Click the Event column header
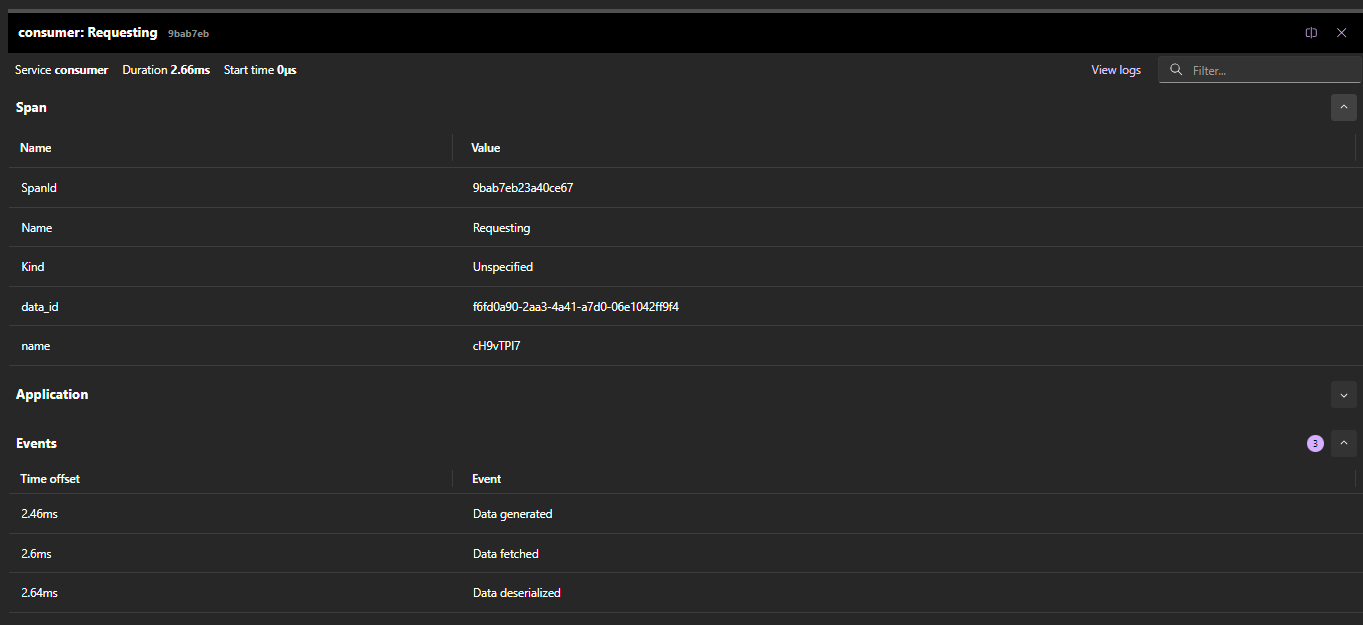 [487, 479]
